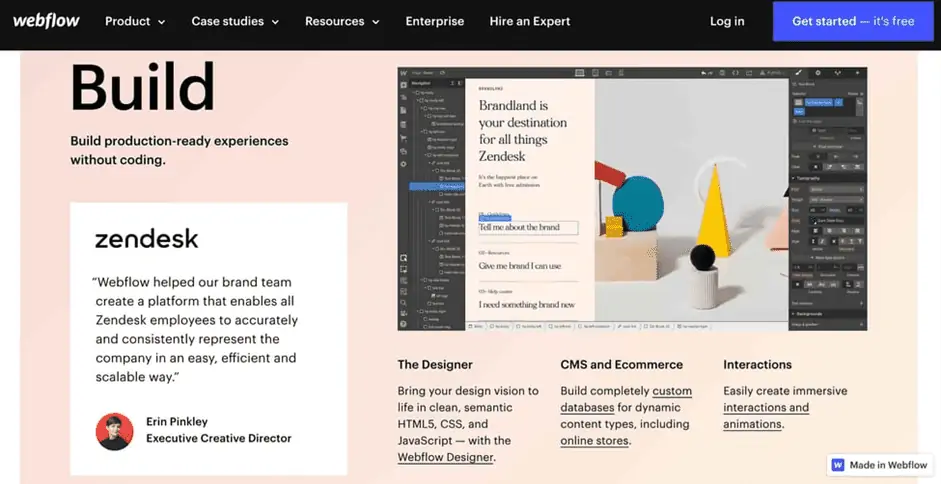941x484 pixels.
Task: Select "Tell me about the brand" box
Action: [x=527, y=227]
